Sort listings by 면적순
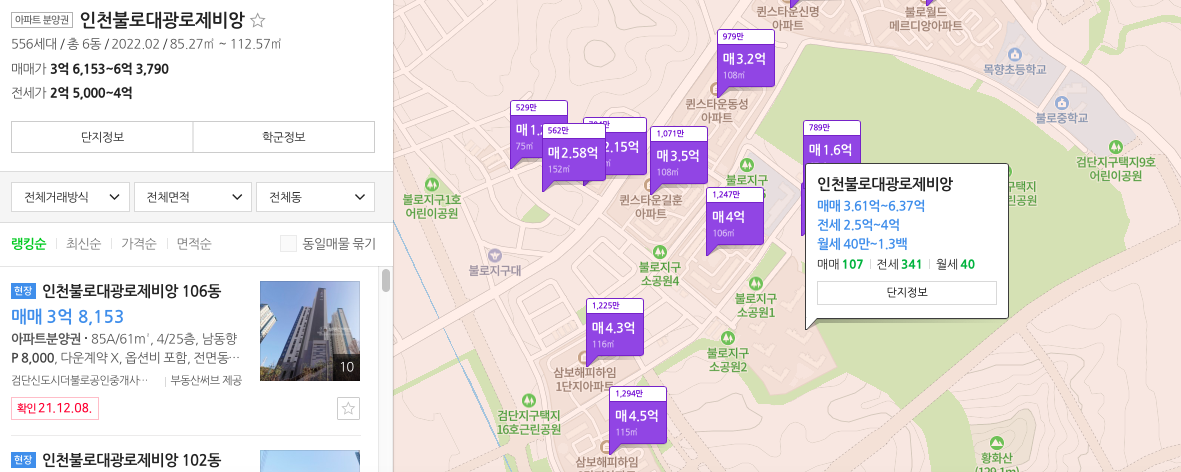The height and width of the screenshot is (472, 1181). point(194,244)
